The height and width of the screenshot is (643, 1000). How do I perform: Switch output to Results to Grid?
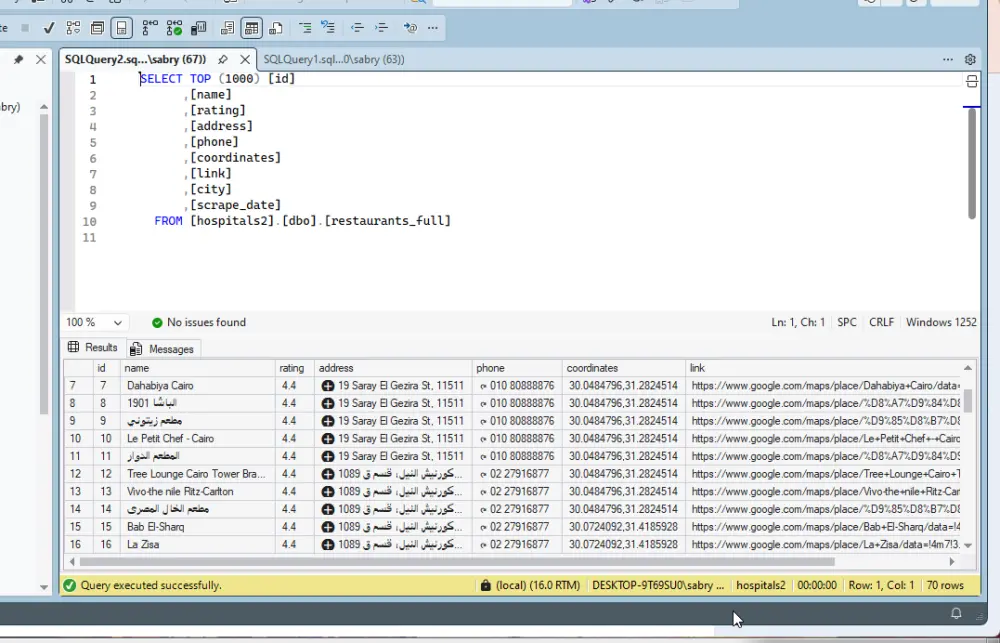coord(251,28)
